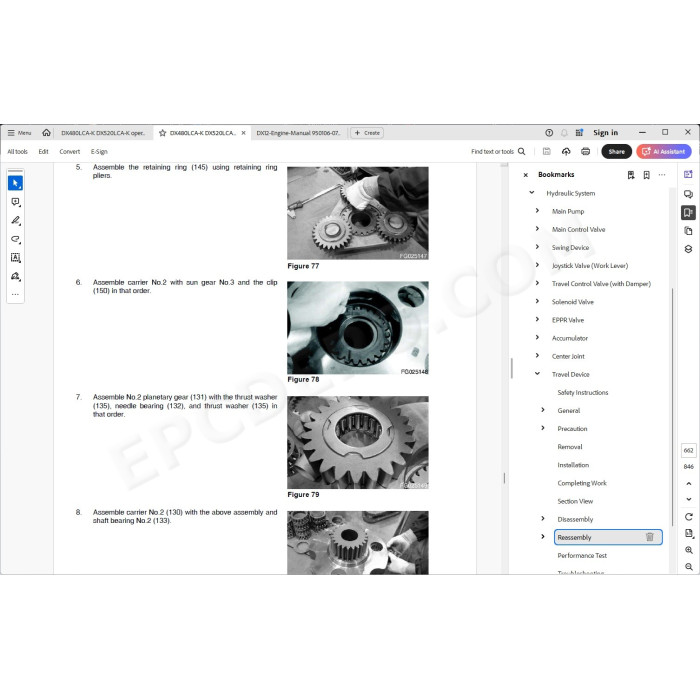This screenshot has width=700, height=700.
Task: Open the comments panel in right rail
Action: click(688, 194)
